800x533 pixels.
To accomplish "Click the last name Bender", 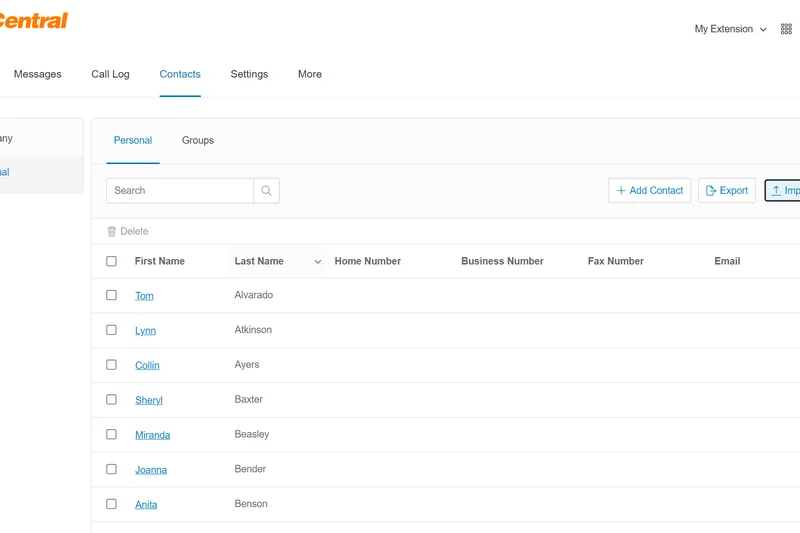I will coord(250,469).
